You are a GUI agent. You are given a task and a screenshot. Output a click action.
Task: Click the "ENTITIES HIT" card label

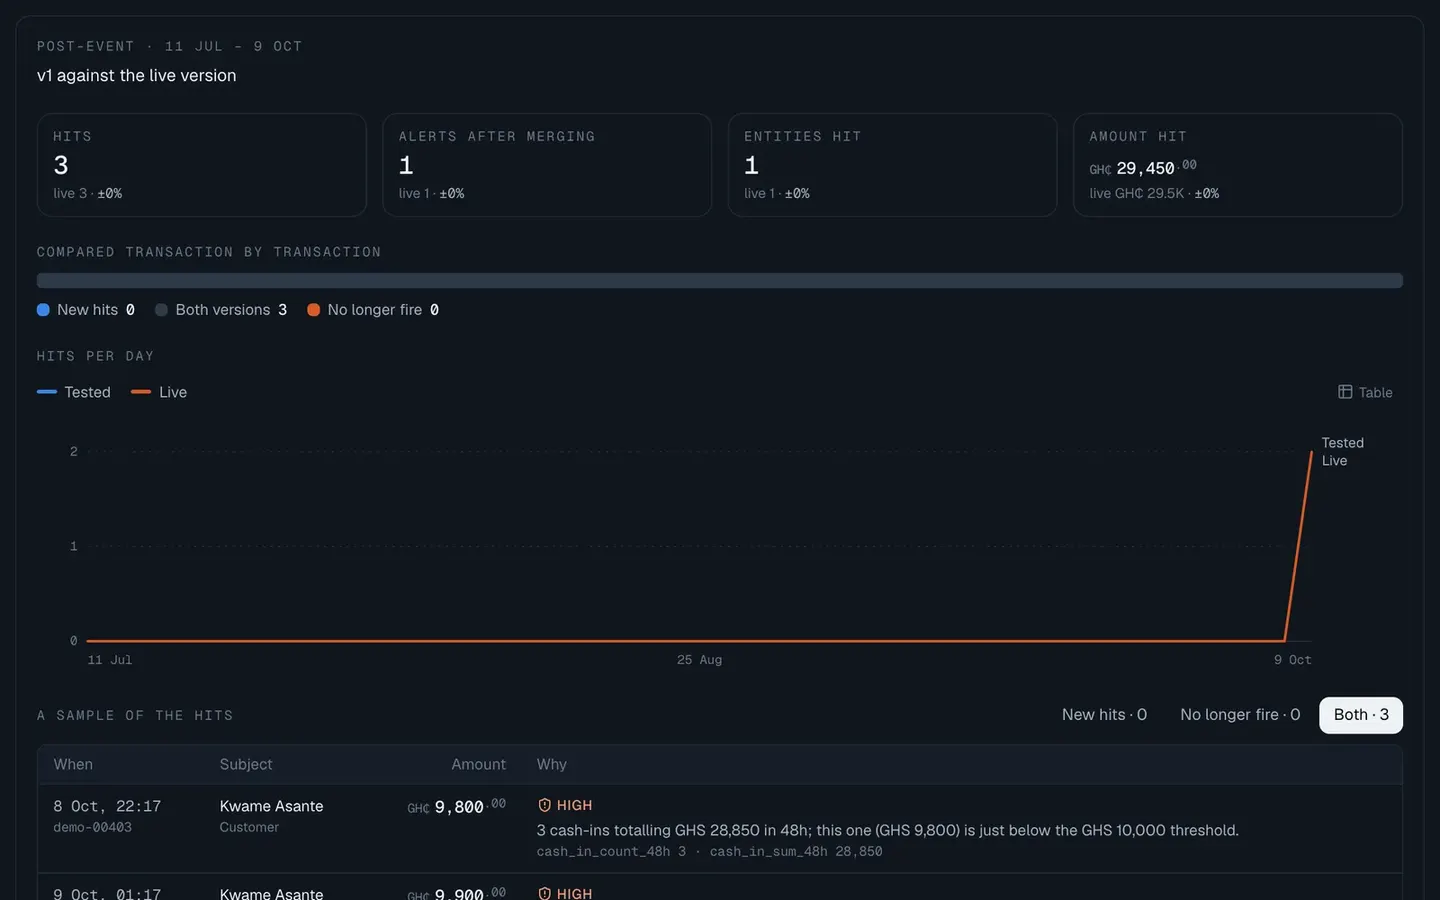pos(802,136)
